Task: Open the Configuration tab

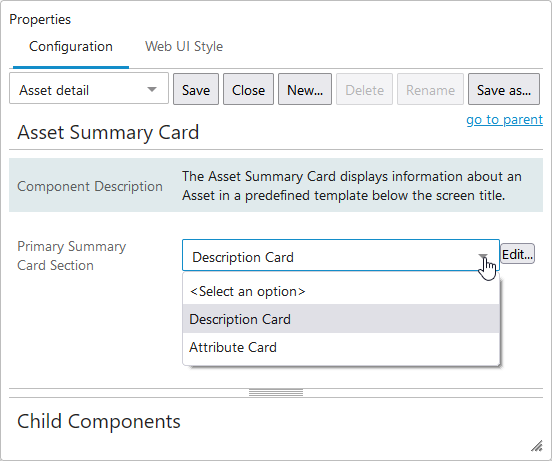Action: coord(71,46)
